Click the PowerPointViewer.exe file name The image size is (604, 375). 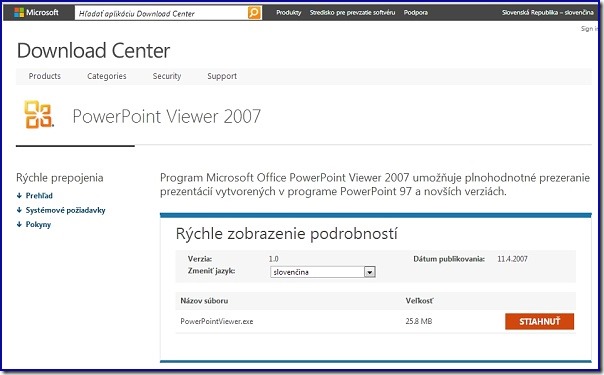[217, 321]
